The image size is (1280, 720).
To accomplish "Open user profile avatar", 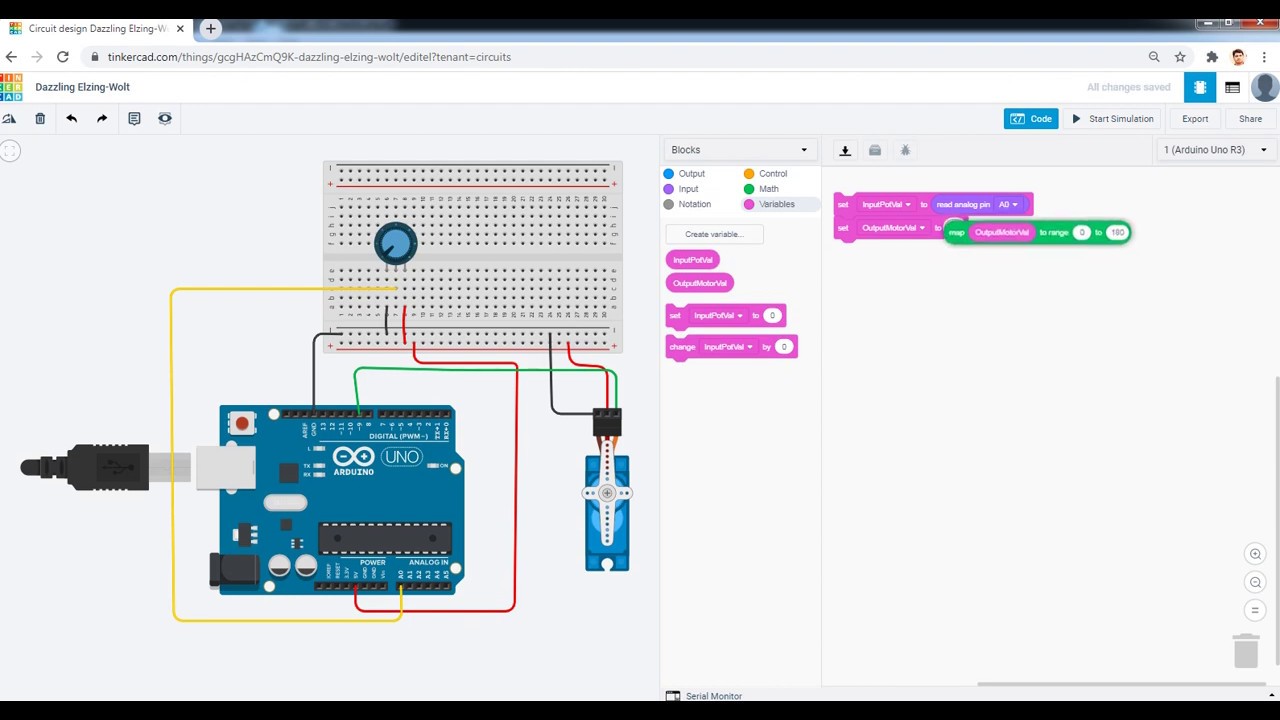I will 1265,87.
